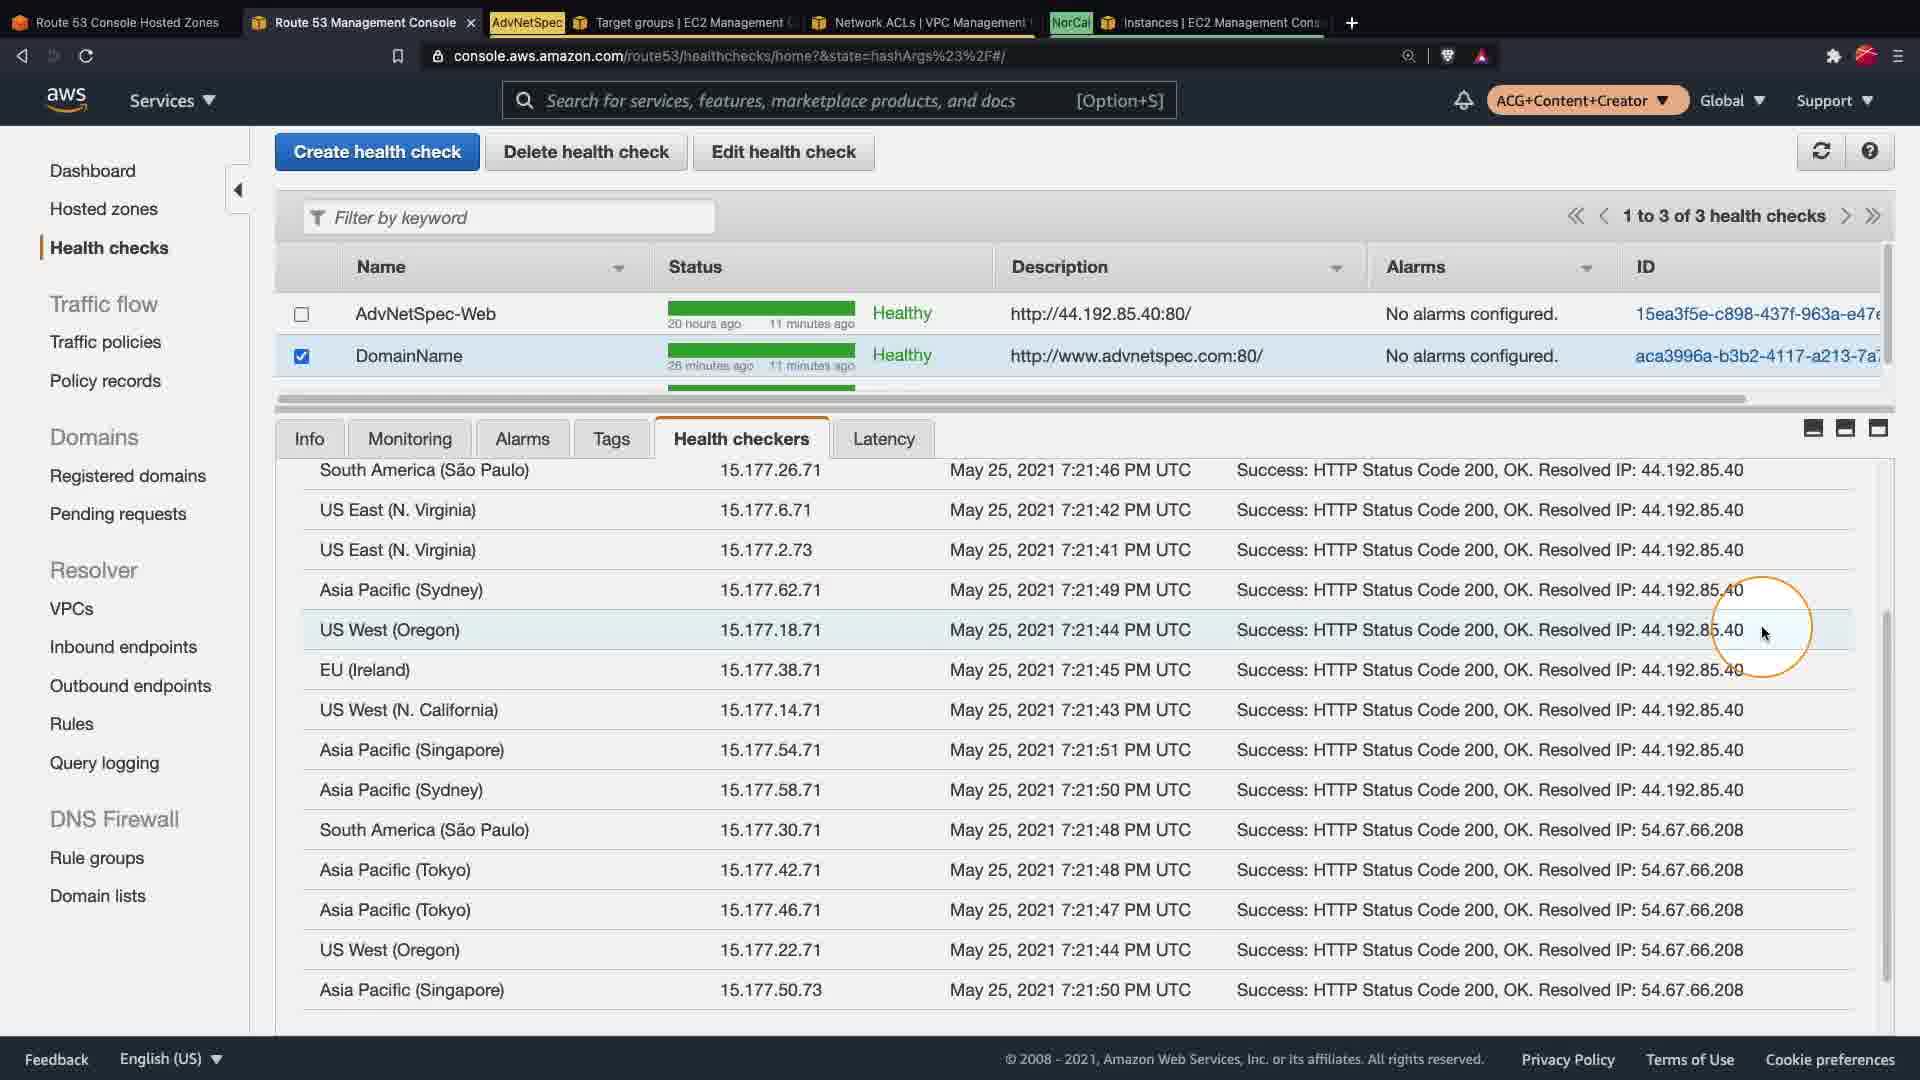Click the notifications bell icon
Screen dimensions: 1920x1080
(1463, 100)
